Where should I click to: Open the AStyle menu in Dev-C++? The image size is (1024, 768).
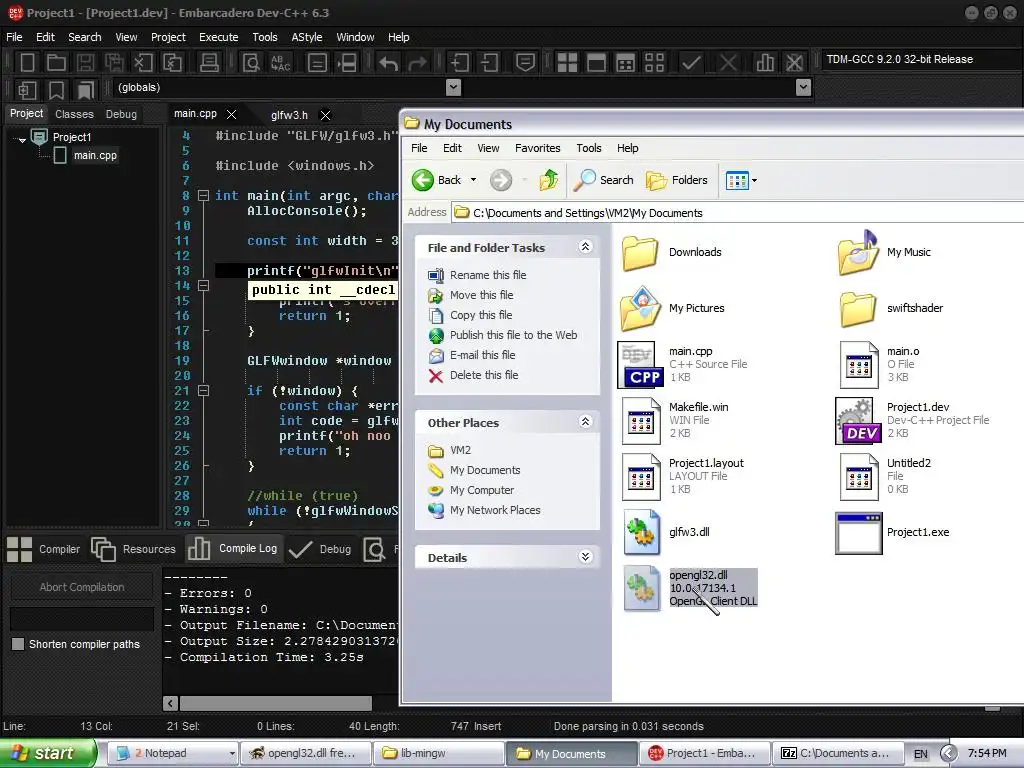pos(306,37)
